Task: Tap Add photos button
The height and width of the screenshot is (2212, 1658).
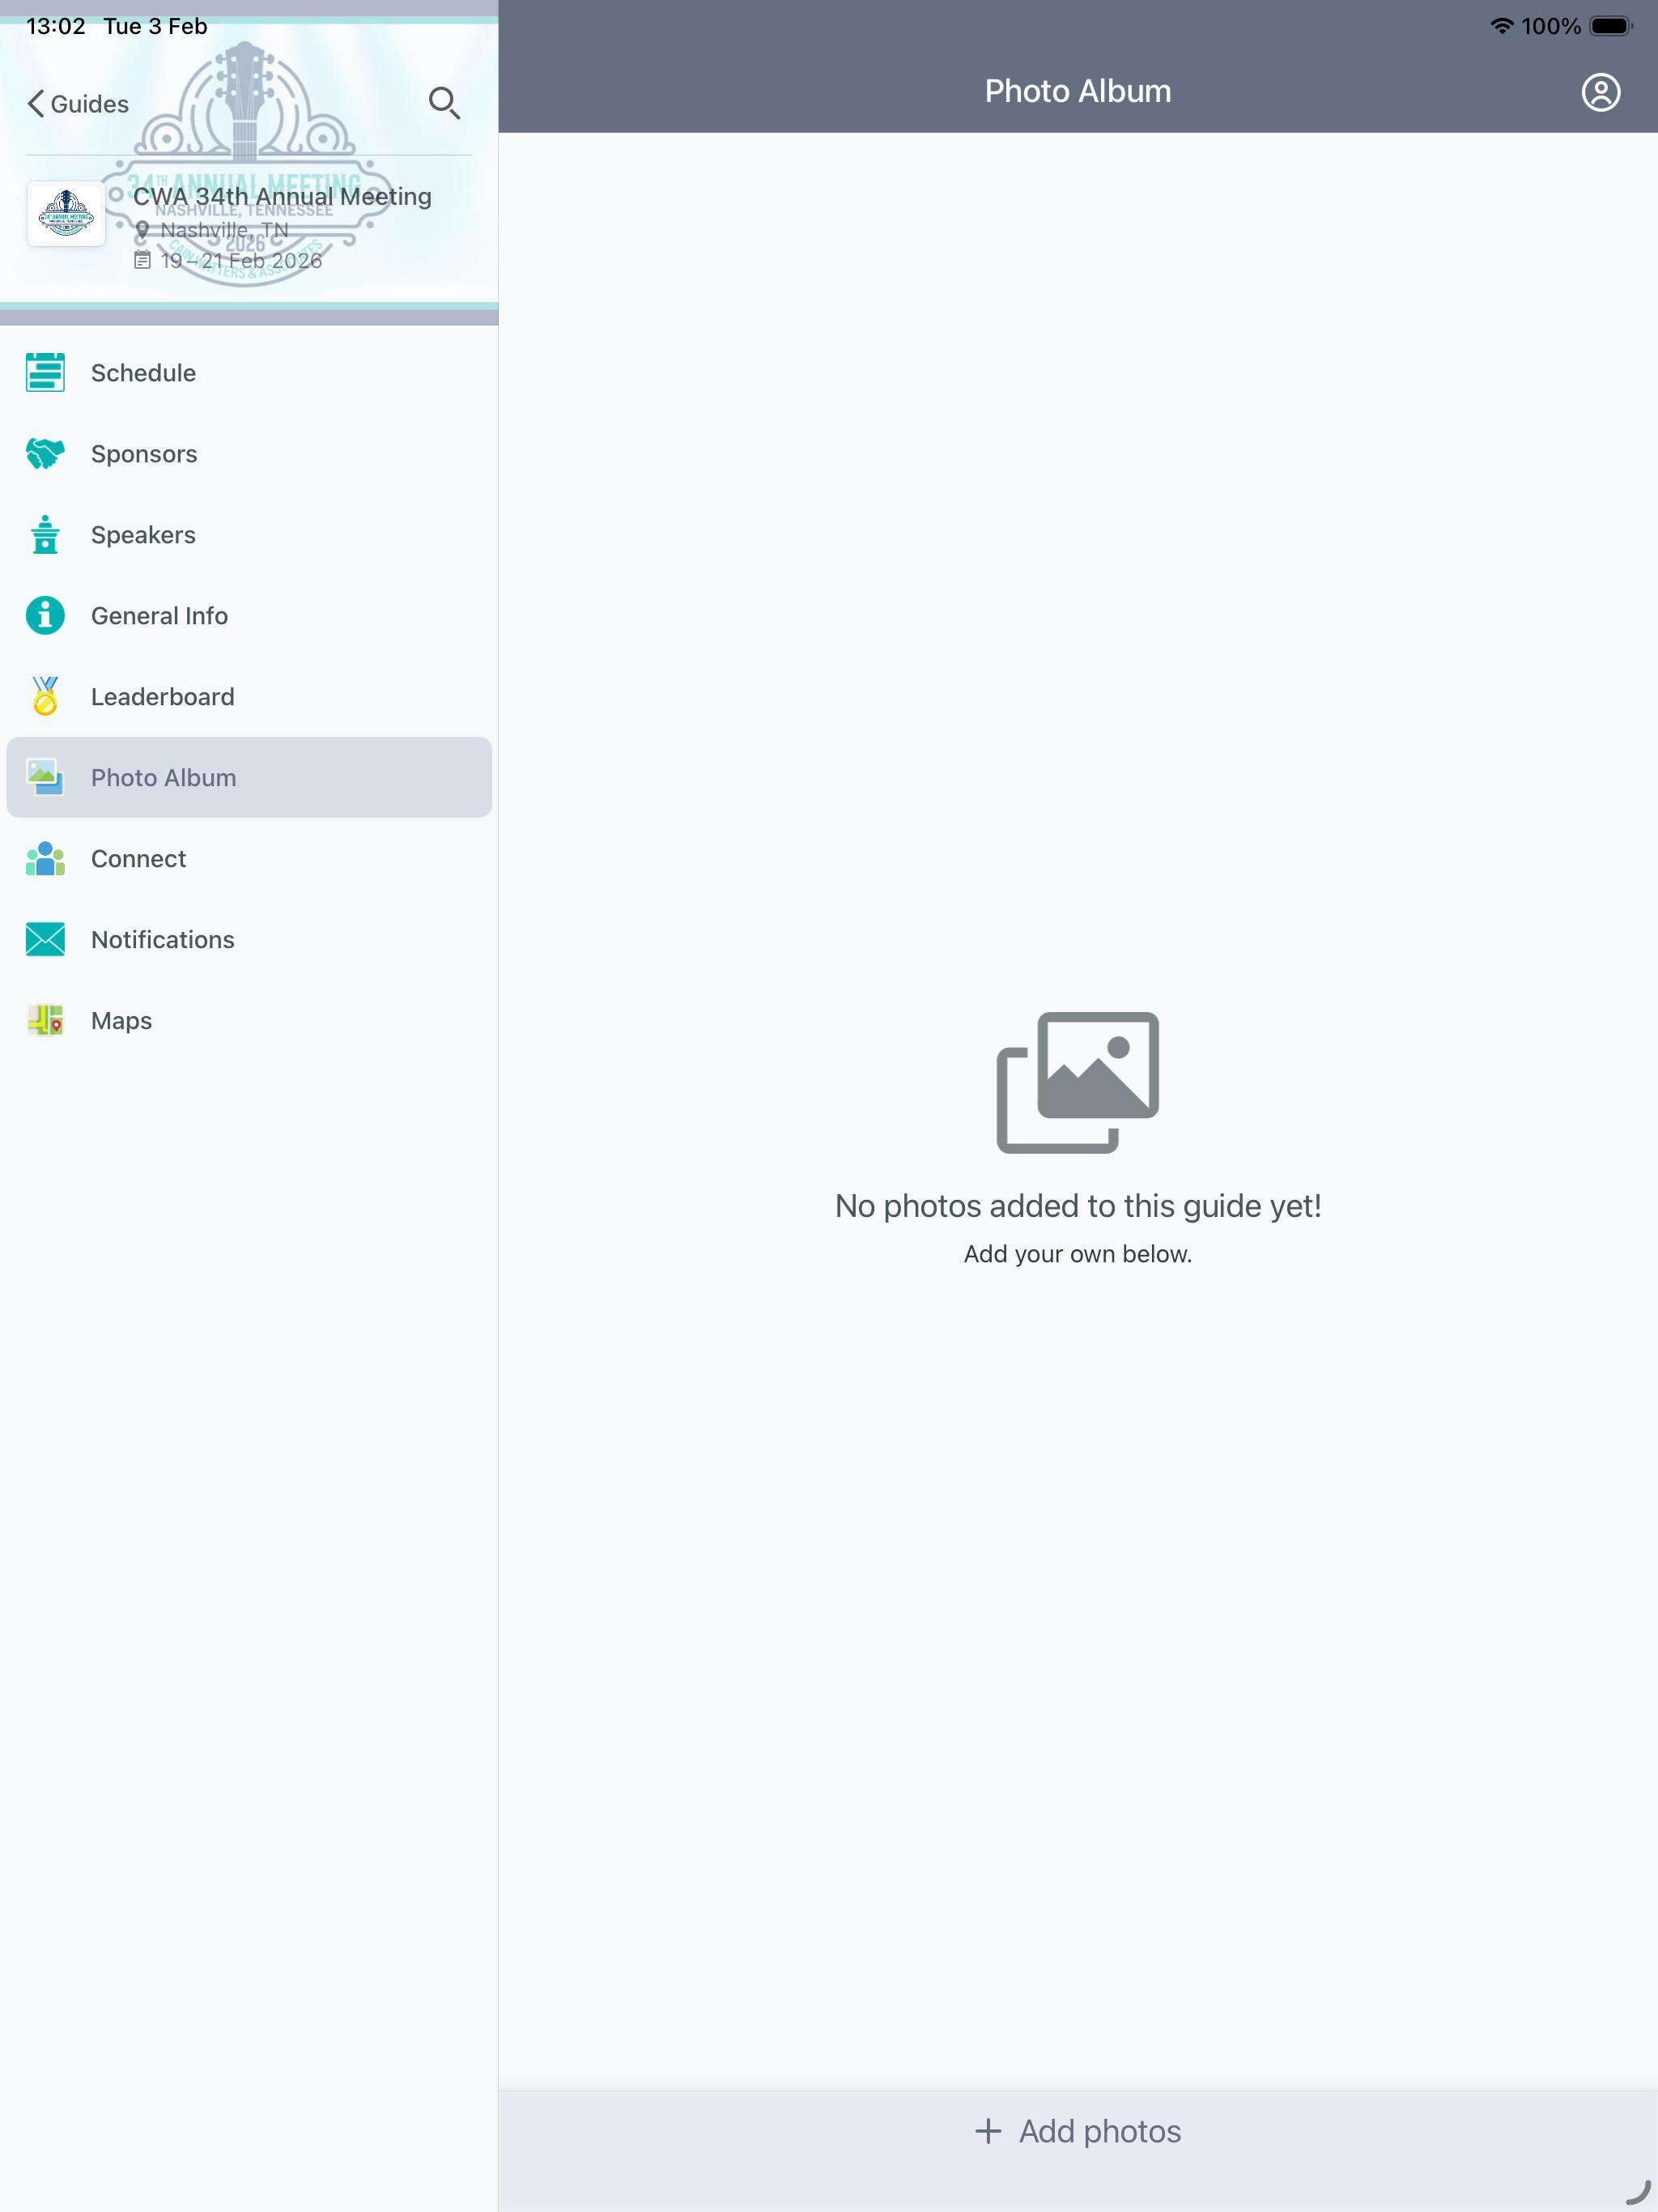Action: click(1078, 2131)
